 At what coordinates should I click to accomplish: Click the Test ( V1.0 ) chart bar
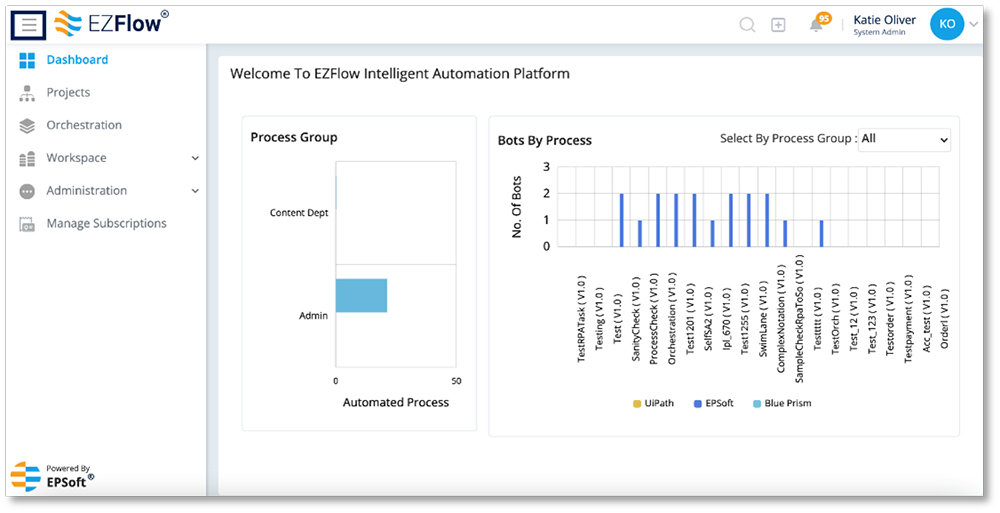pyautogui.click(x=621, y=219)
